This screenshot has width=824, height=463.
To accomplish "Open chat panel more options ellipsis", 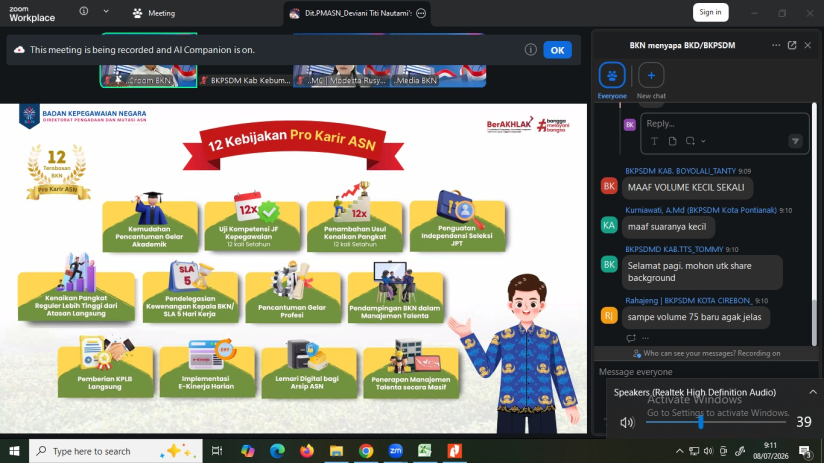I will (x=776, y=45).
